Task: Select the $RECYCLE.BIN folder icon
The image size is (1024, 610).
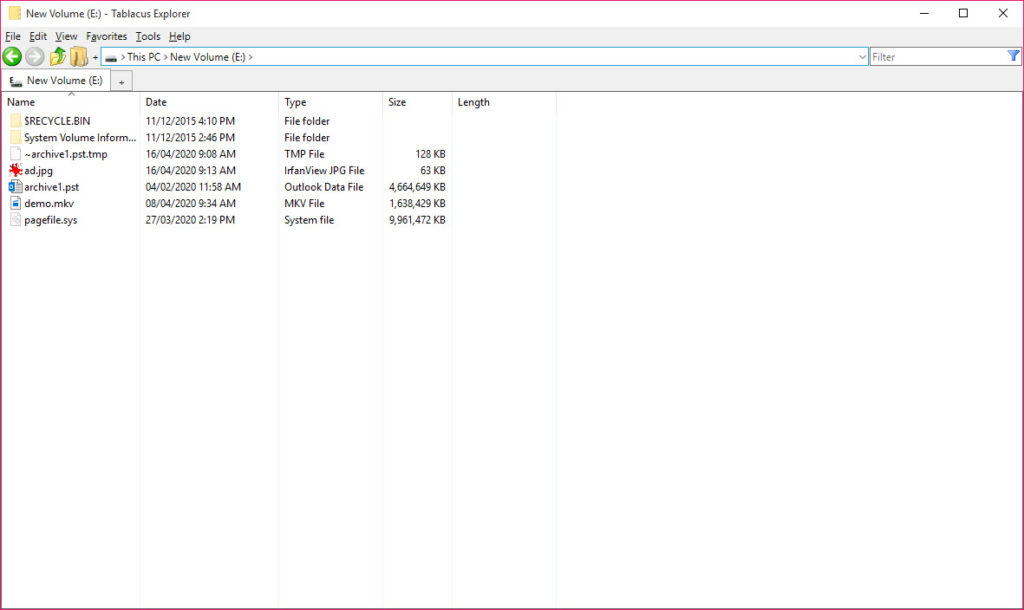Action: (16, 121)
